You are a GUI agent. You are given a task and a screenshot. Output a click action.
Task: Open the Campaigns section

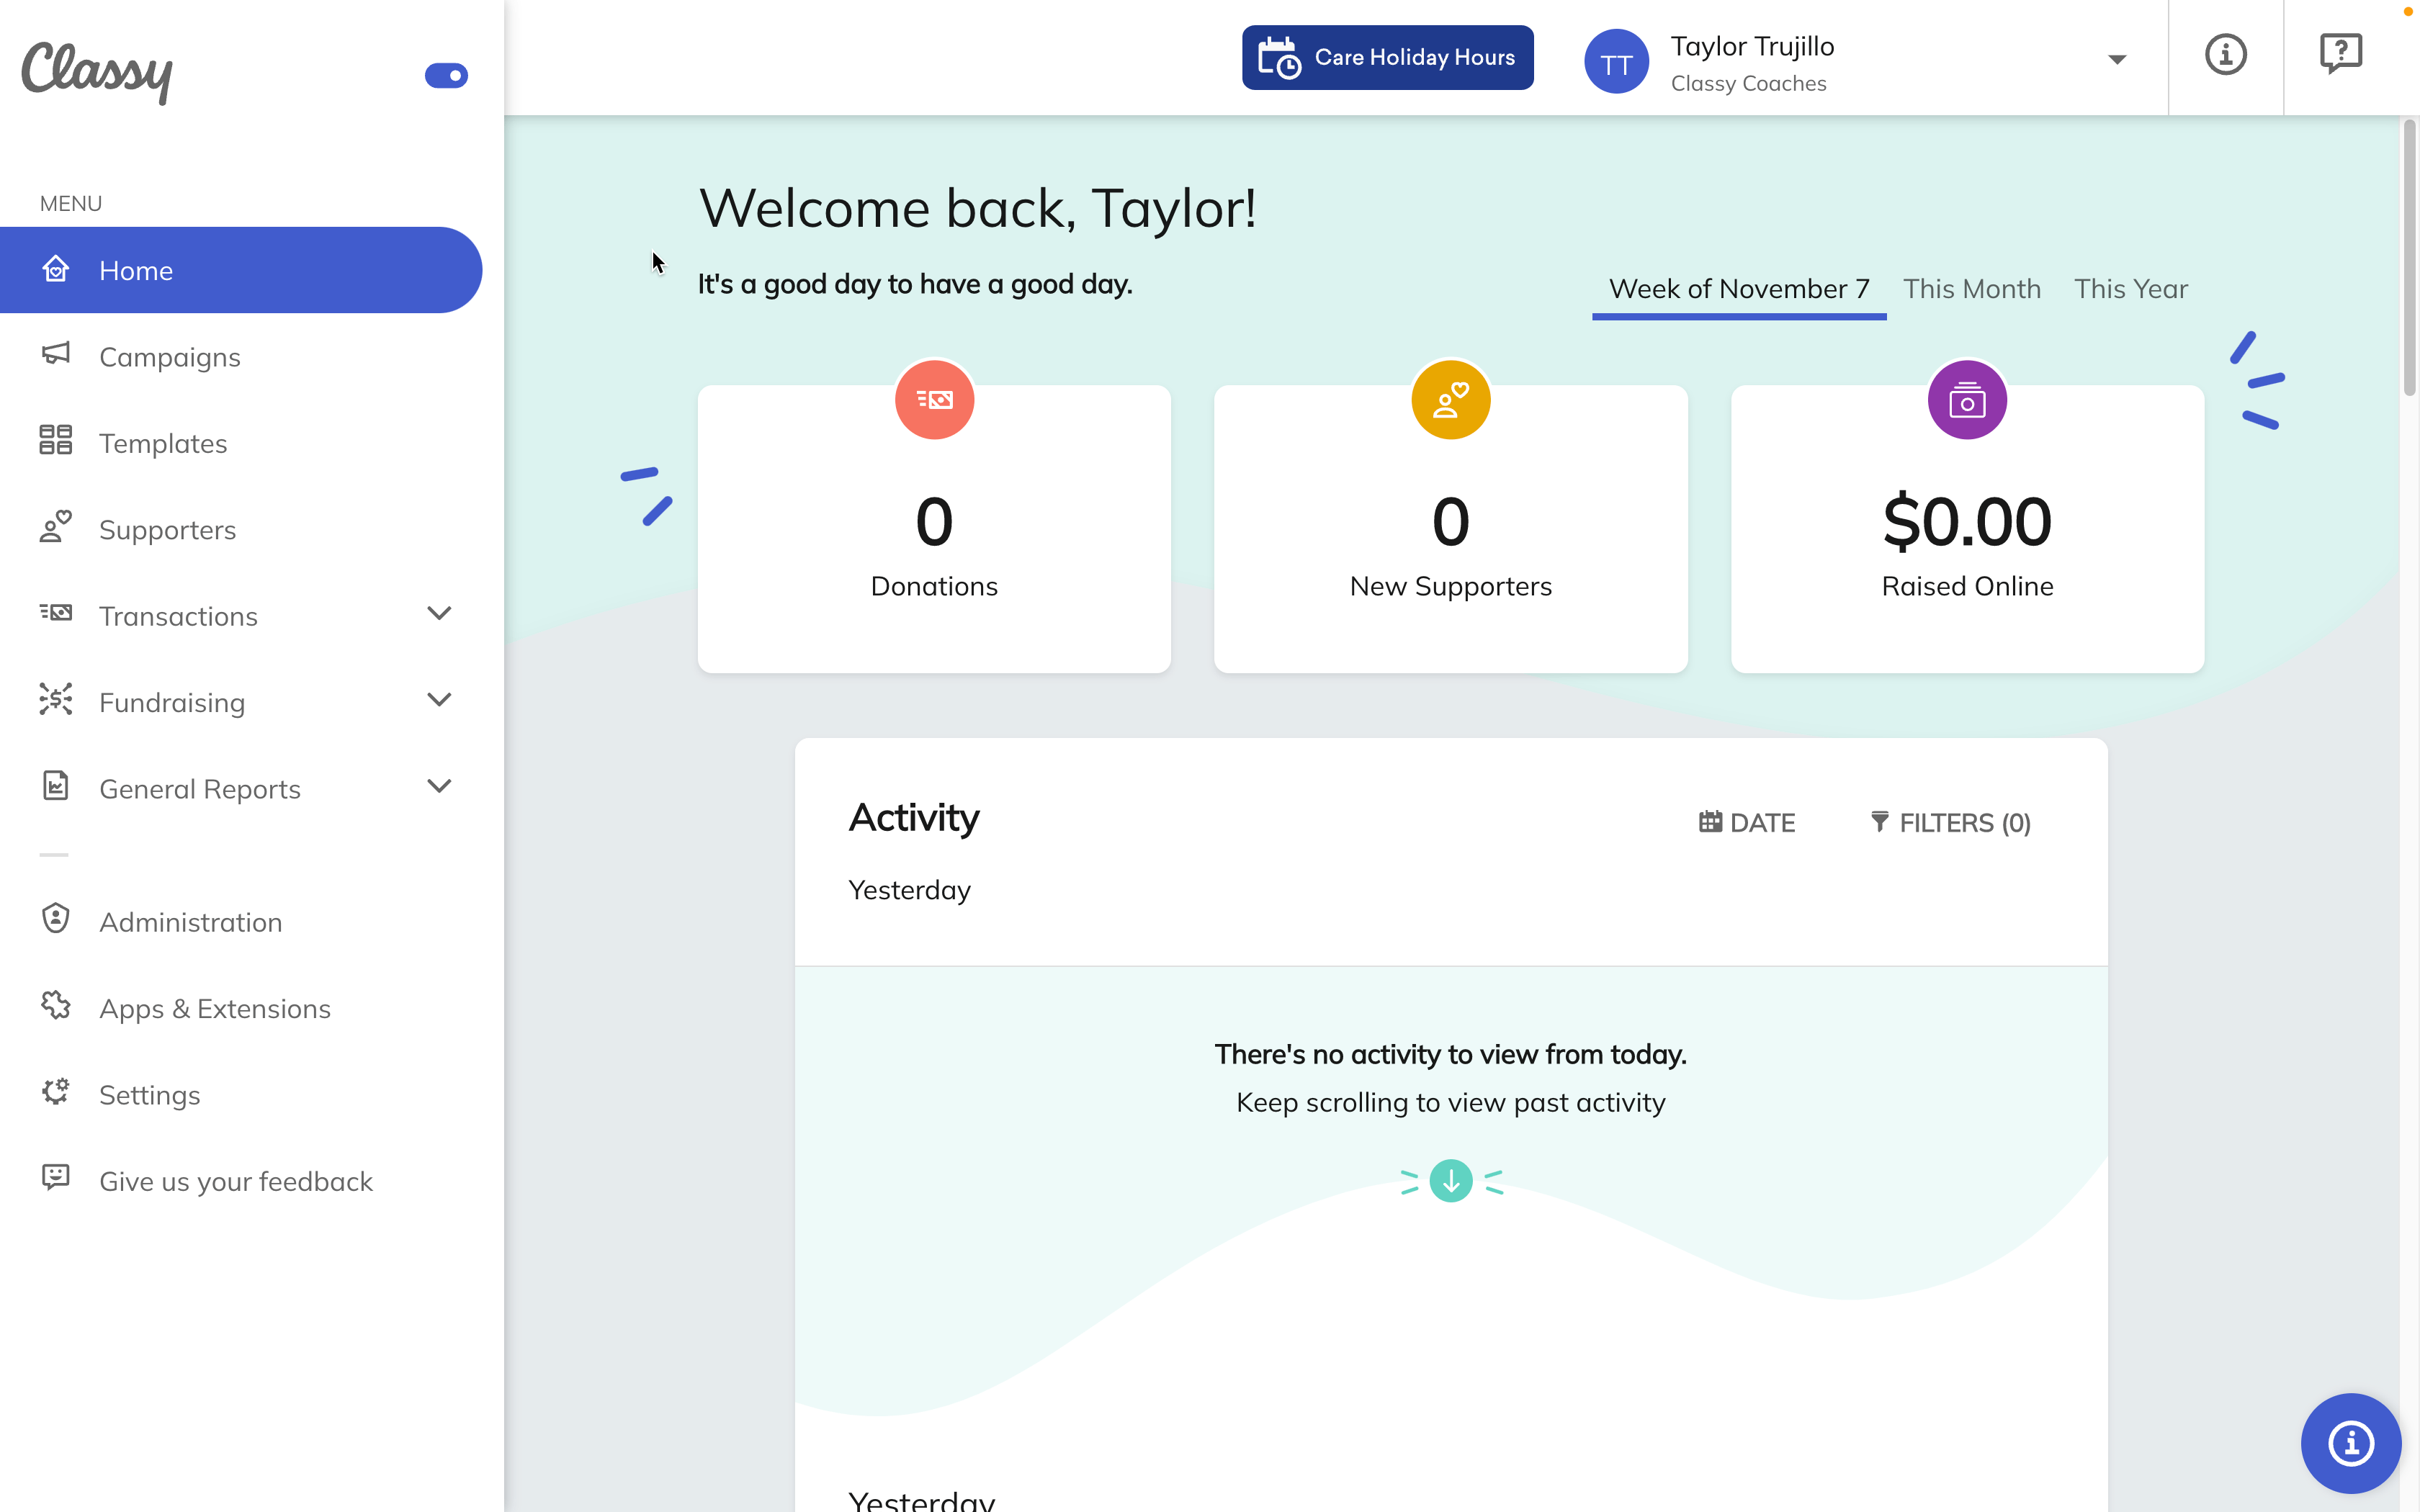tap(169, 357)
